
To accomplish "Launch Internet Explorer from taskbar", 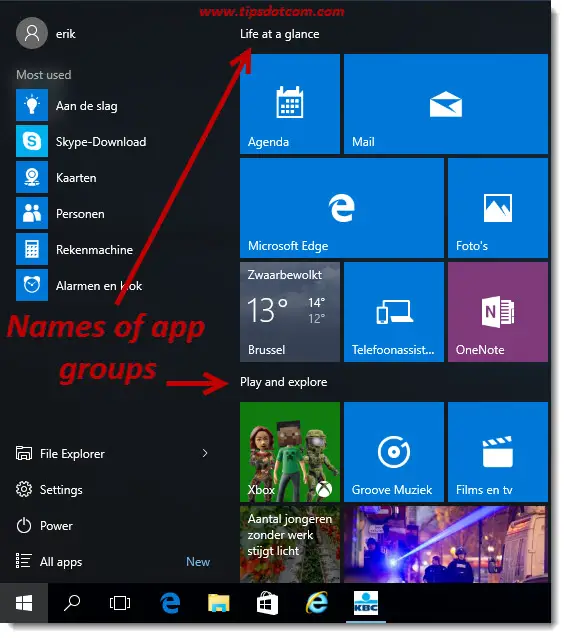I will coord(317,603).
